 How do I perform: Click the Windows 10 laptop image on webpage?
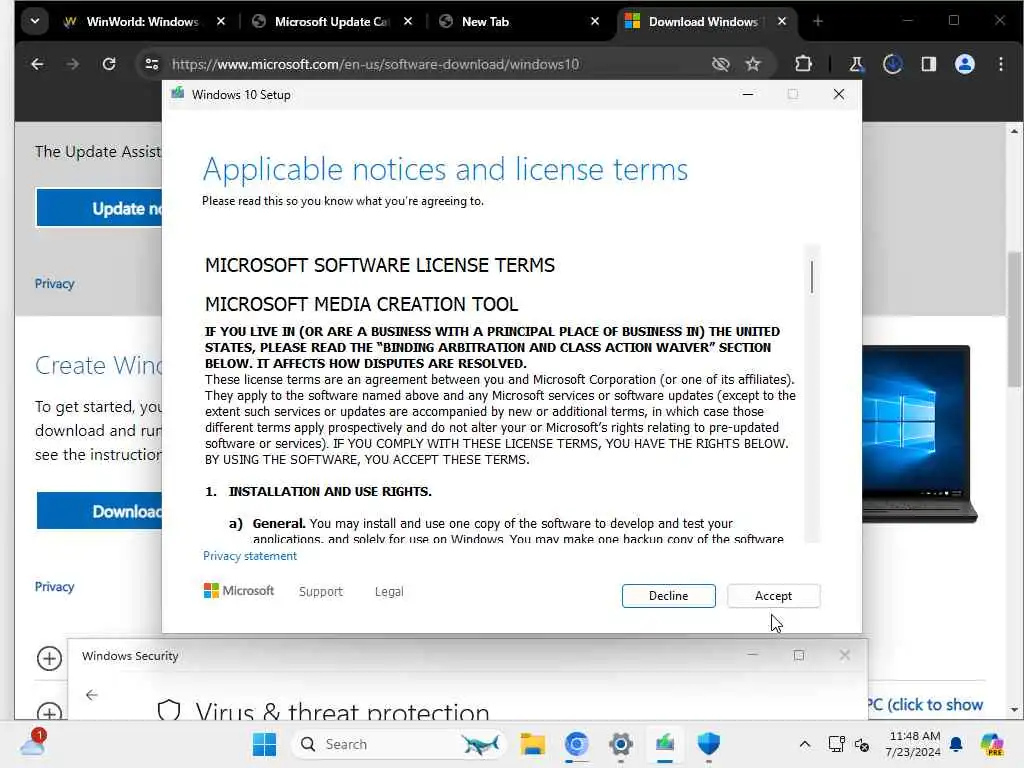[920, 434]
